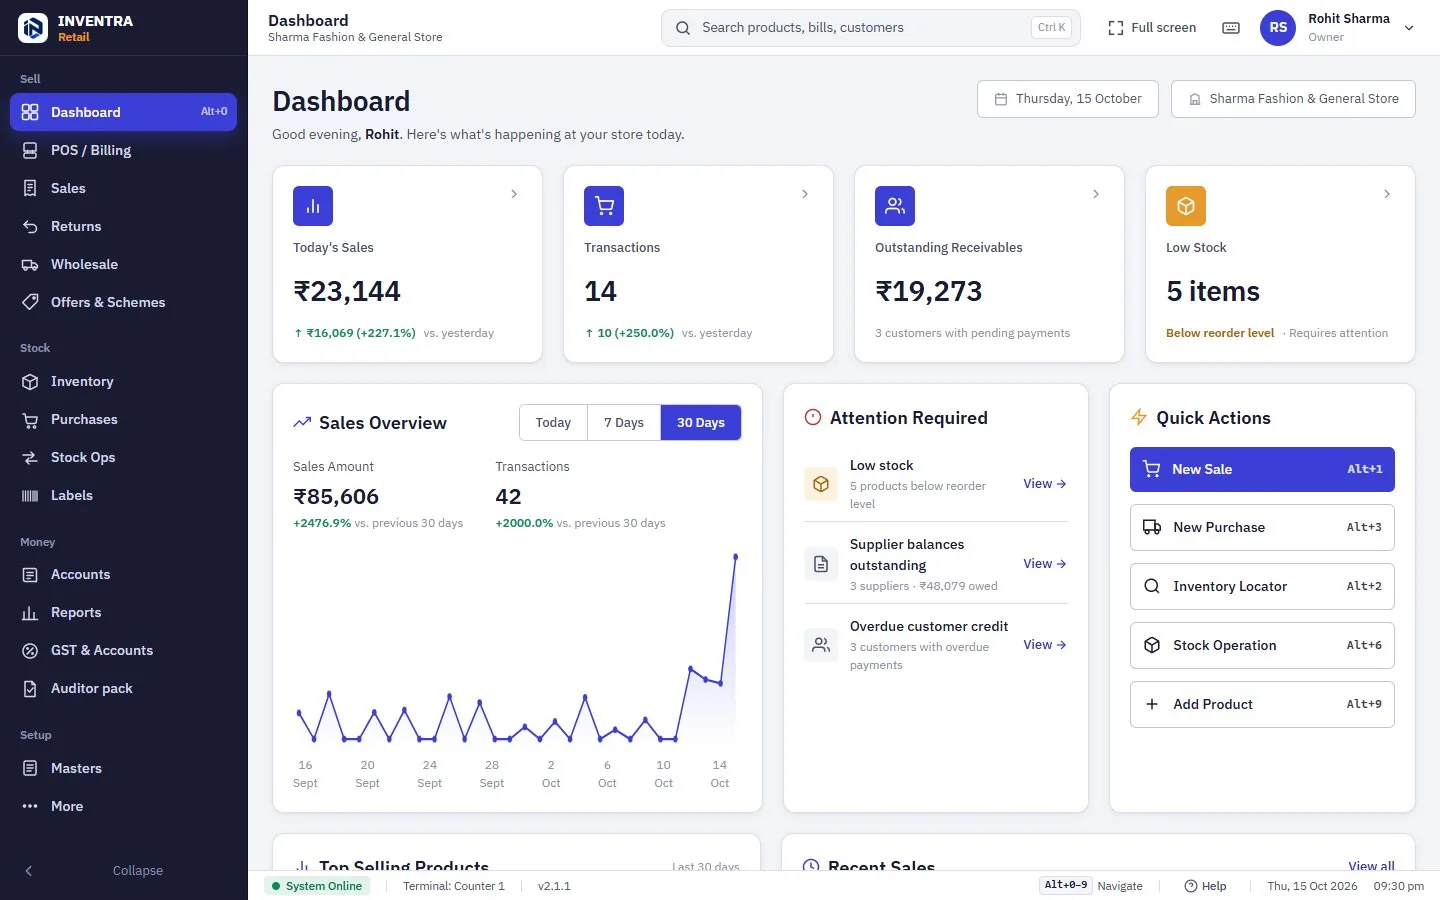Viewport: 1440px width, 900px height.
Task: Toggle Full screen mode
Action: (x=1152, y=28)
